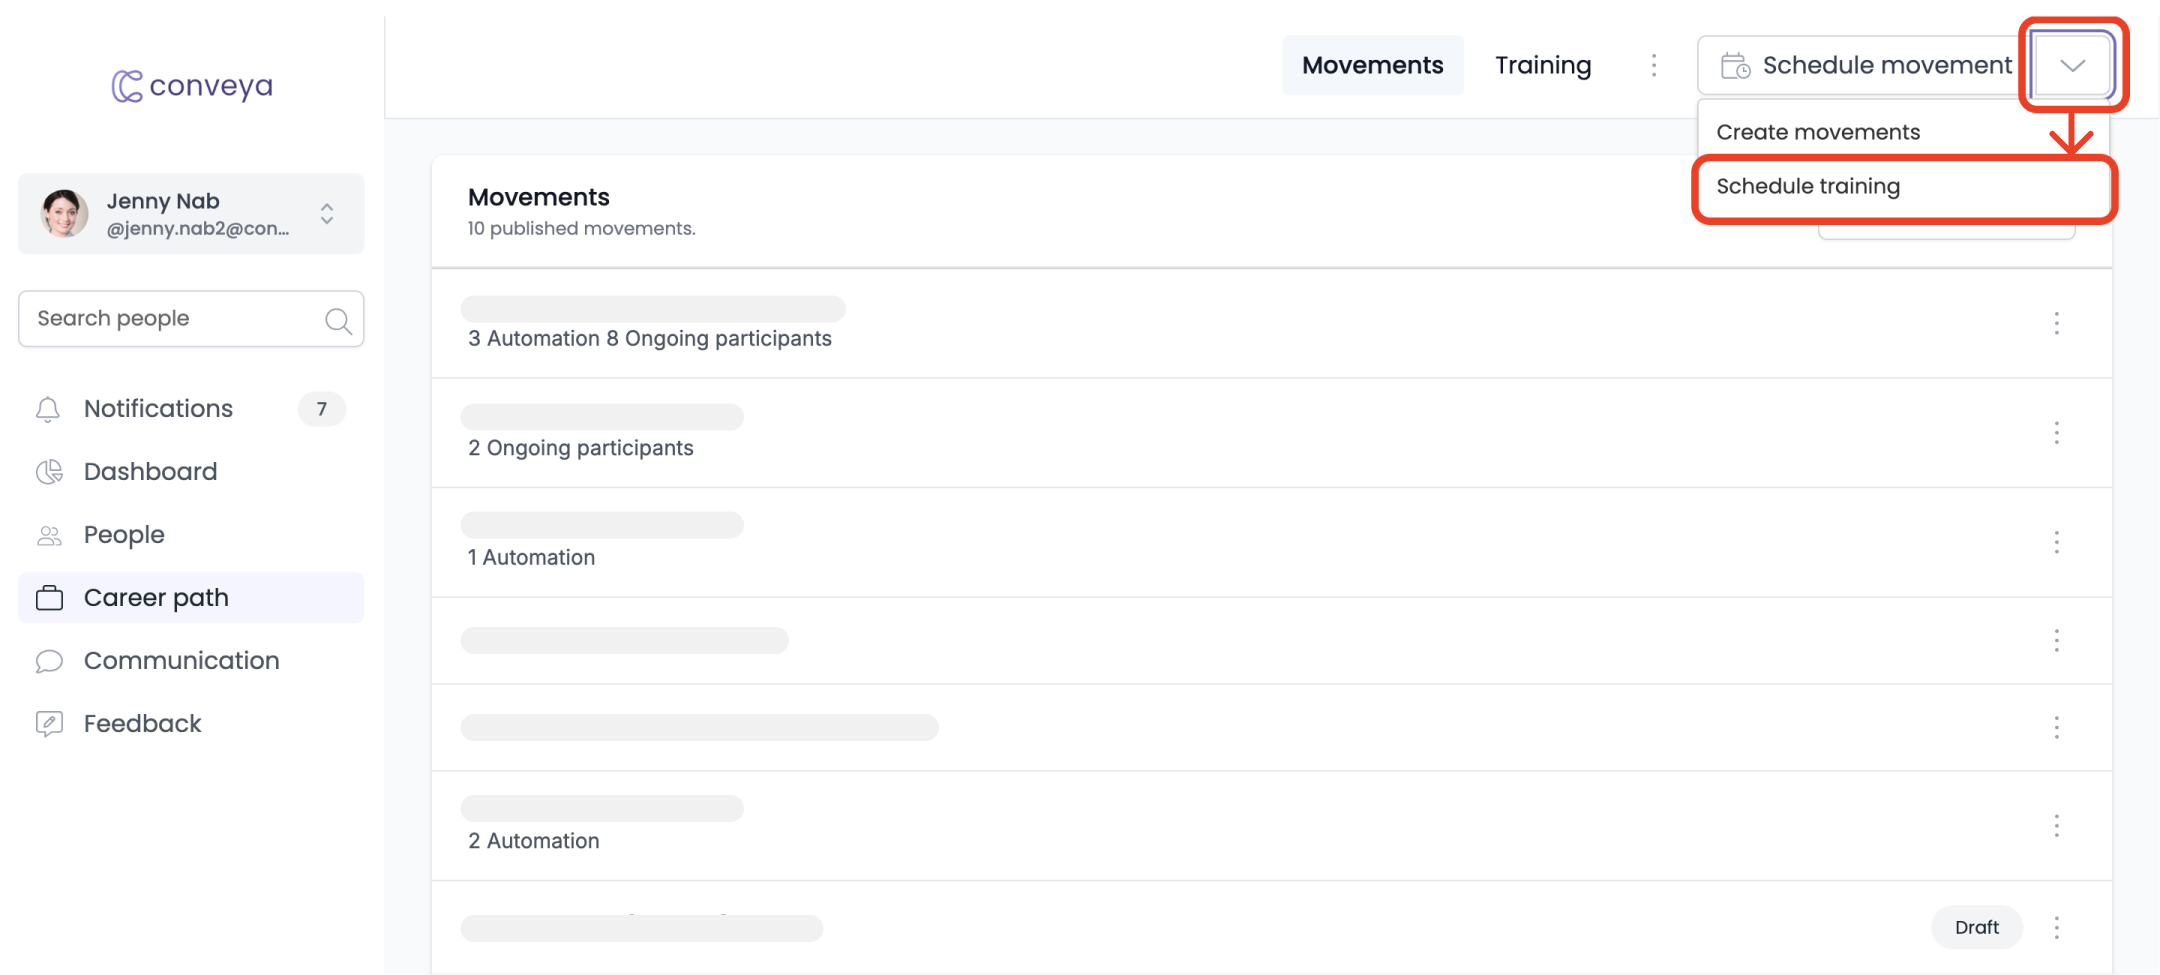2160x975 pixels.
Task: Click the search magnifier icon
Action: (338, 320)
